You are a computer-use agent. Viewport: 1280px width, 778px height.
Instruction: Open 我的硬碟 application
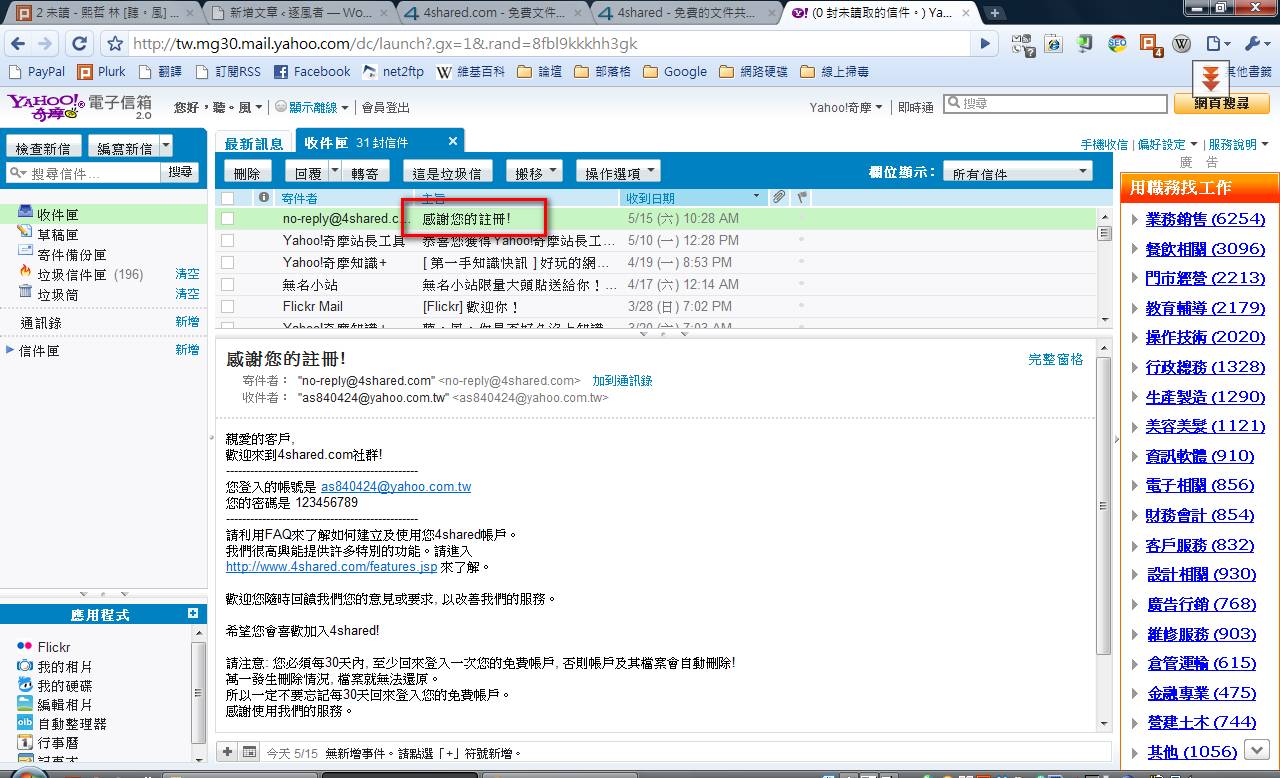pyautogui.click(x=55, y=685)
